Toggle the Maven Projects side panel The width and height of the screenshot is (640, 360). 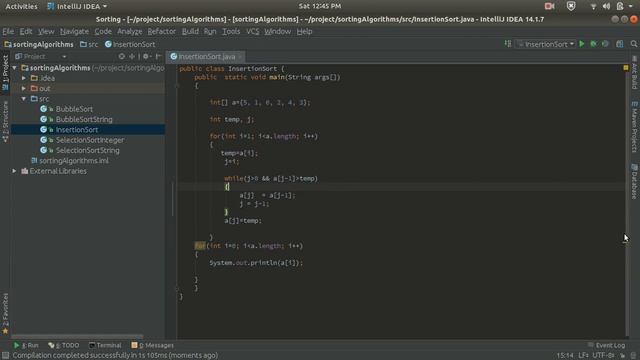coord(635,127)
